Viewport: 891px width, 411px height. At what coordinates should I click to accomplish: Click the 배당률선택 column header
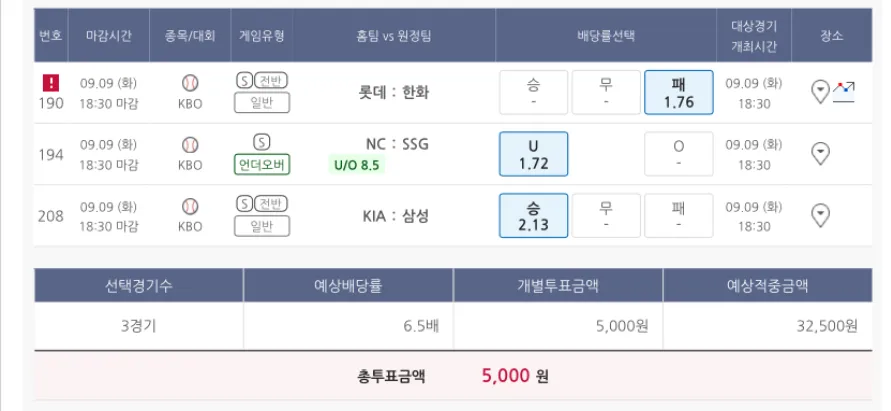tap(606, 35)
